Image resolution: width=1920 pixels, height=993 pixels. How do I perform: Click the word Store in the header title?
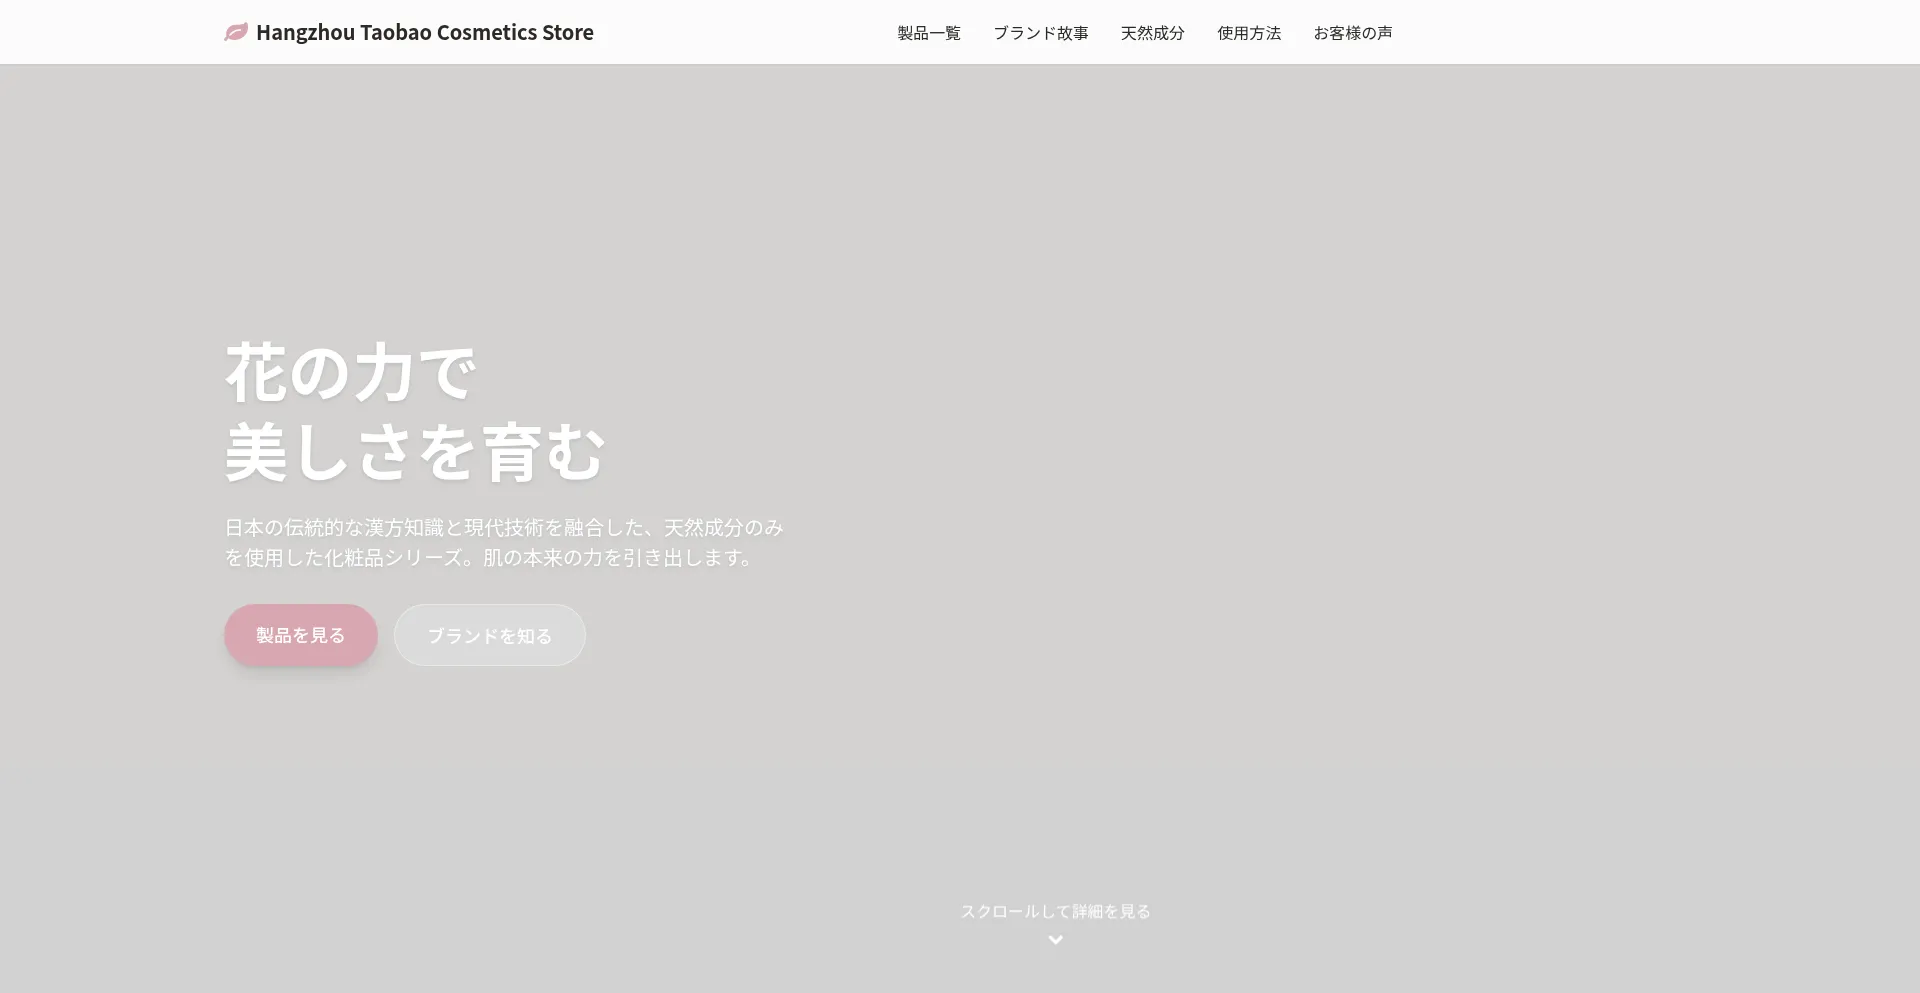point(567,32)
